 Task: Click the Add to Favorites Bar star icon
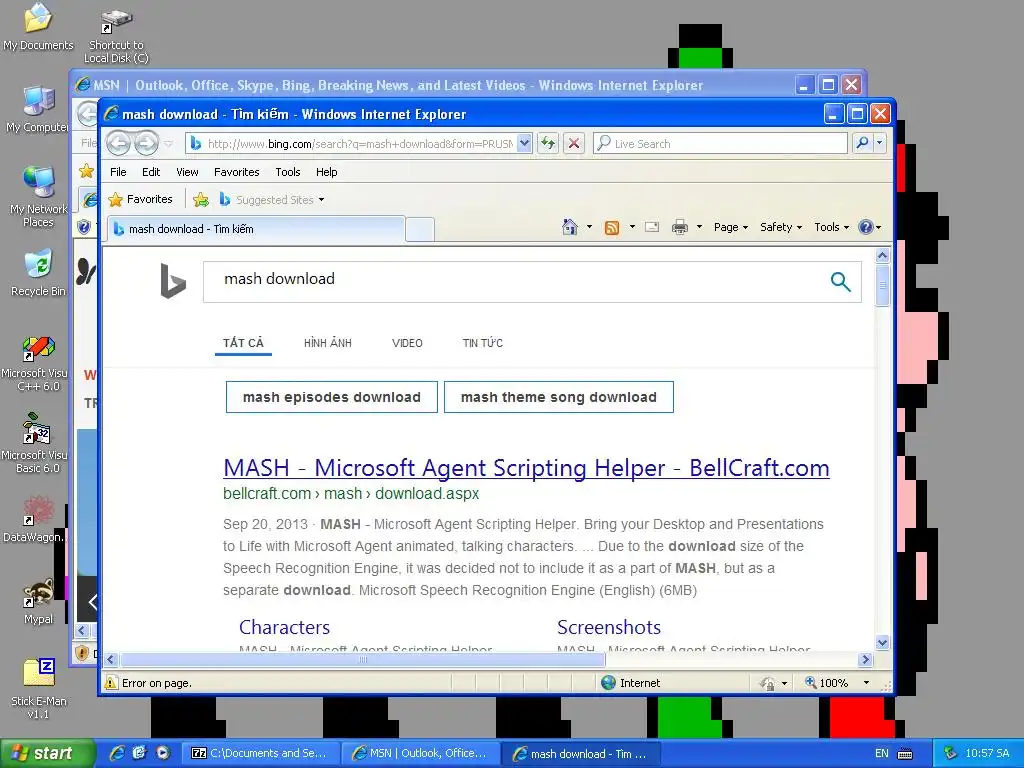(x=201, y=199)
